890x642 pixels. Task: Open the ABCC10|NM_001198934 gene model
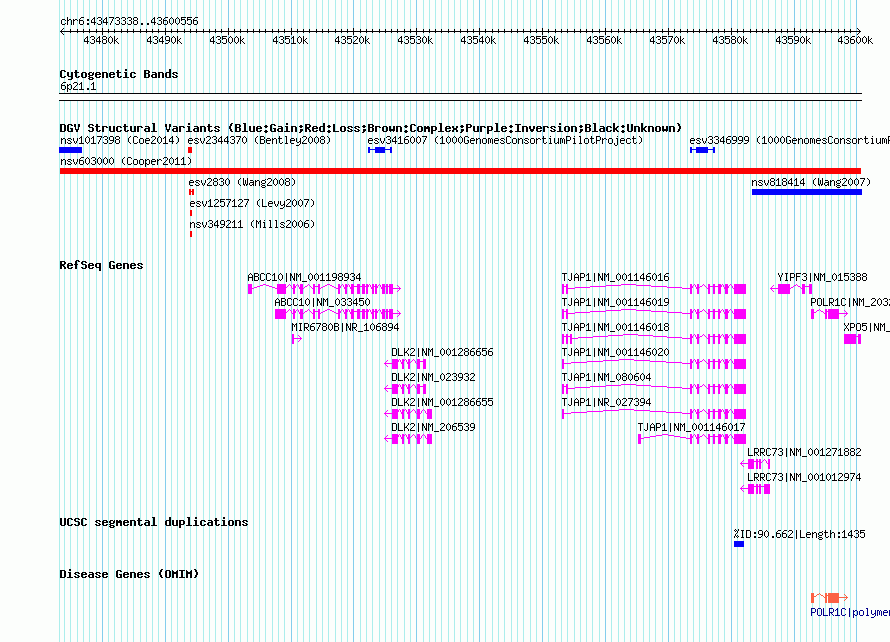click(325, 289)
